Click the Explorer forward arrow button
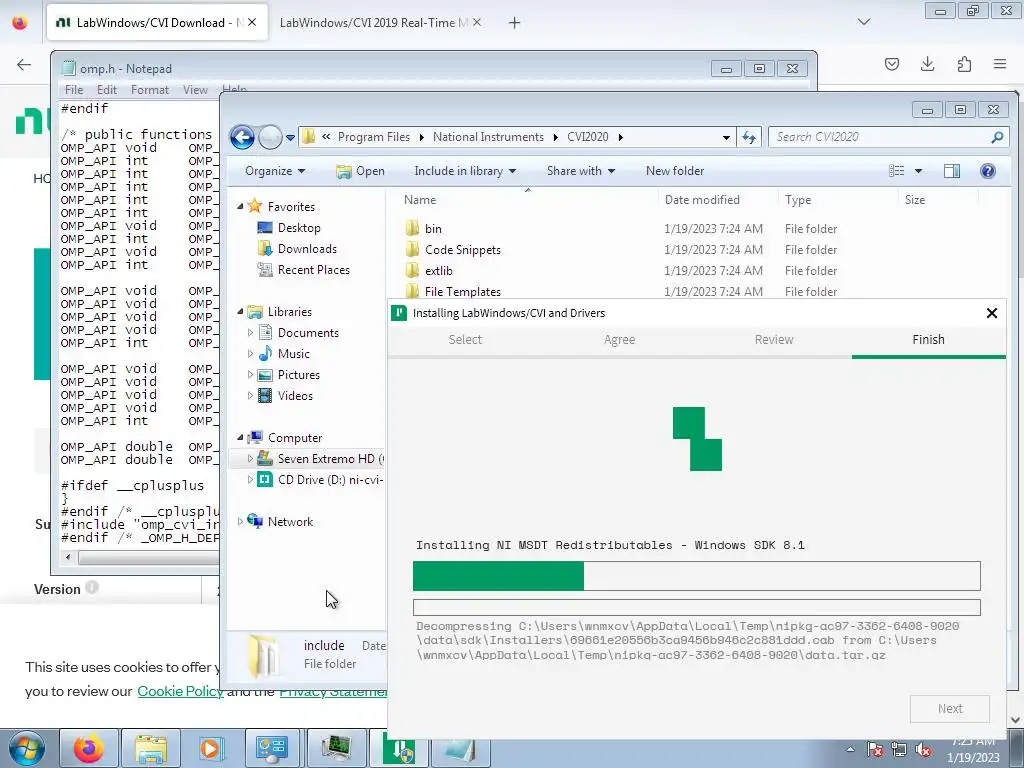The width and height of the screenshot is (1024, 768). (270, 137)
